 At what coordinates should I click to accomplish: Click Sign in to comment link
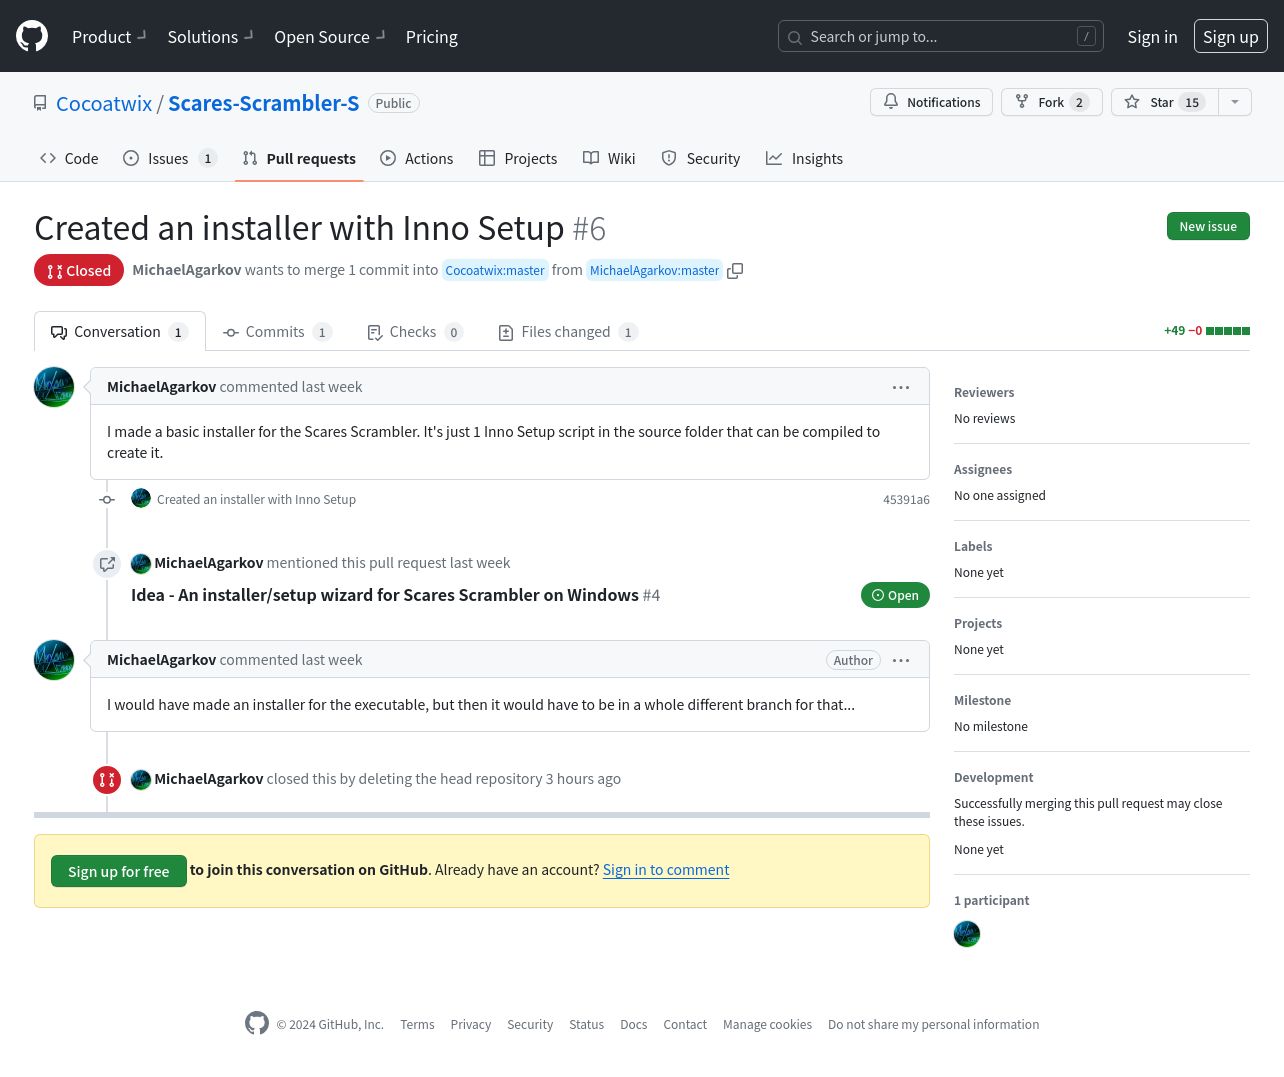click(x=666, y=870)
